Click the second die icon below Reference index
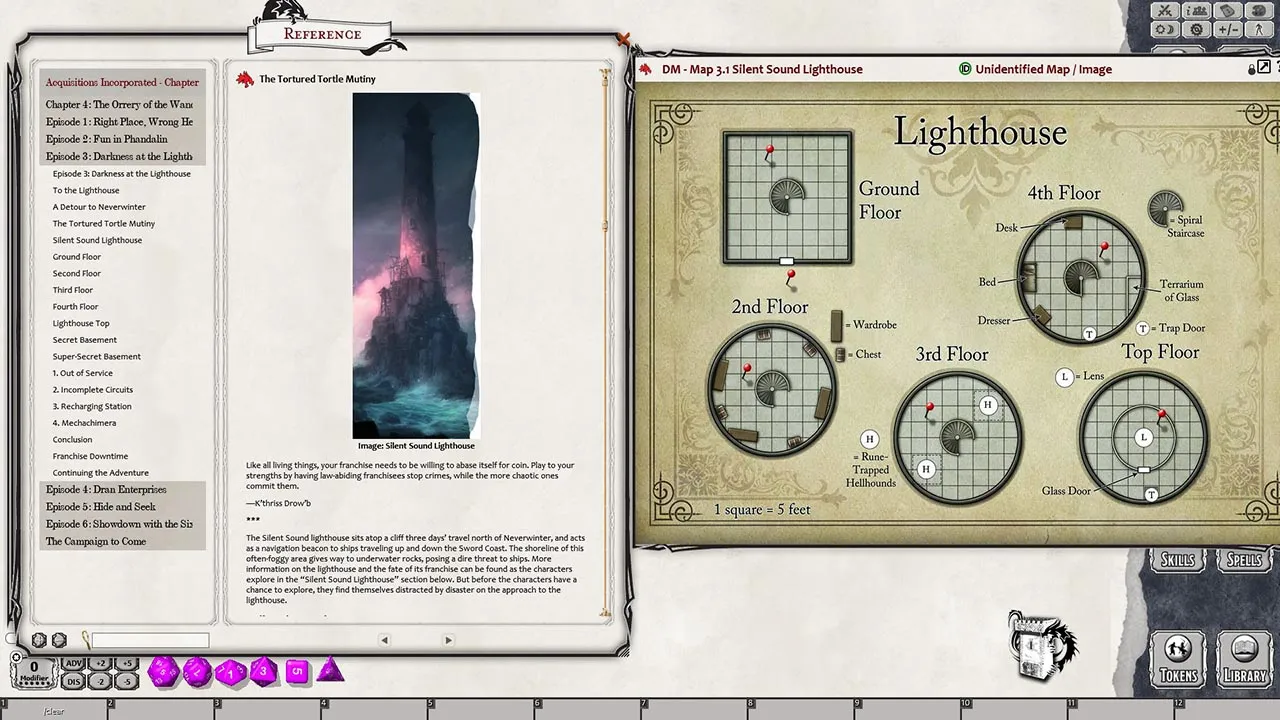The width and height of the screenshot is (1280, 720). 59,640
